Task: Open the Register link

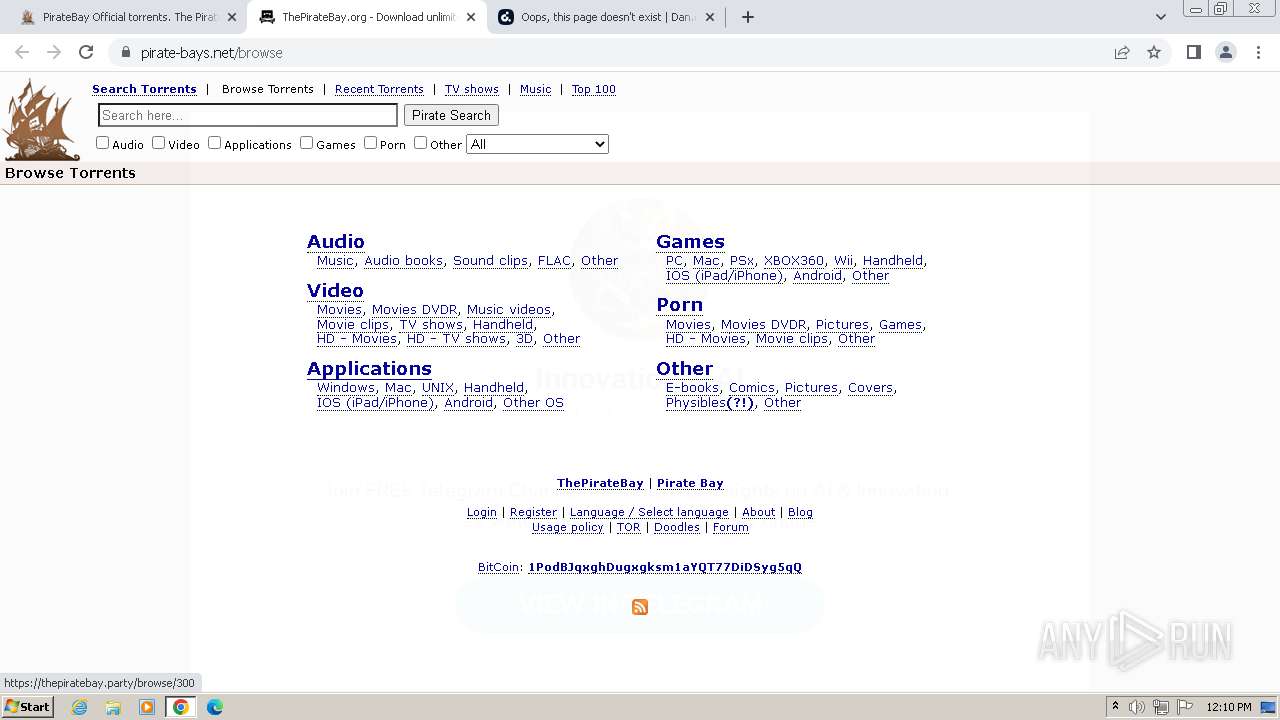Action: coord(533,512)
